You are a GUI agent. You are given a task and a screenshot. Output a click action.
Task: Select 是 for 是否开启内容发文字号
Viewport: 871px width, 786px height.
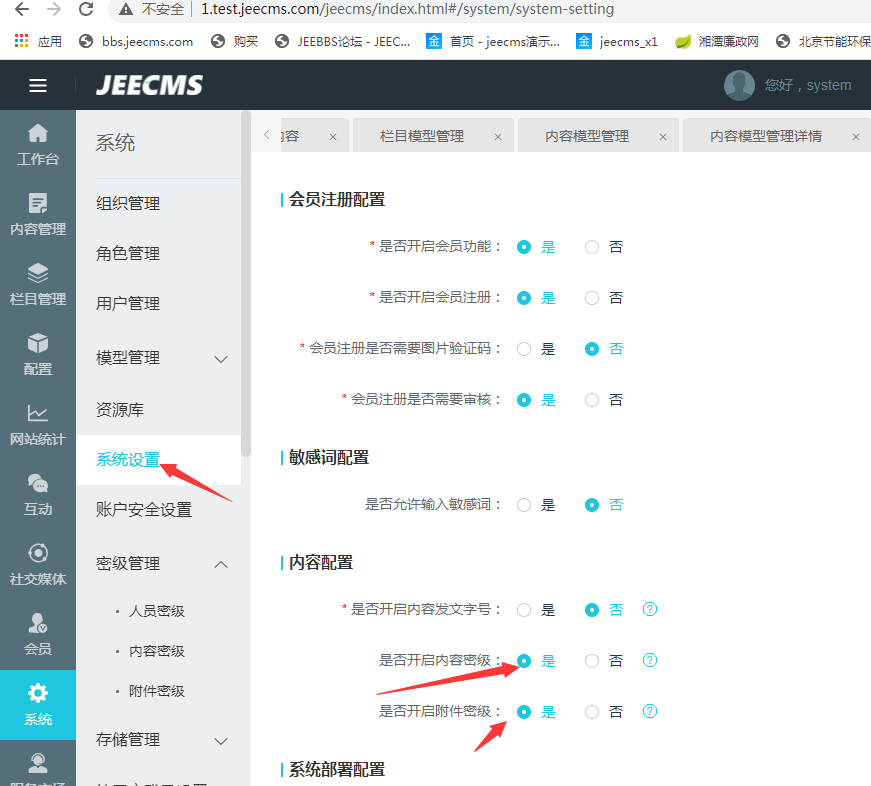coord(524,610)
